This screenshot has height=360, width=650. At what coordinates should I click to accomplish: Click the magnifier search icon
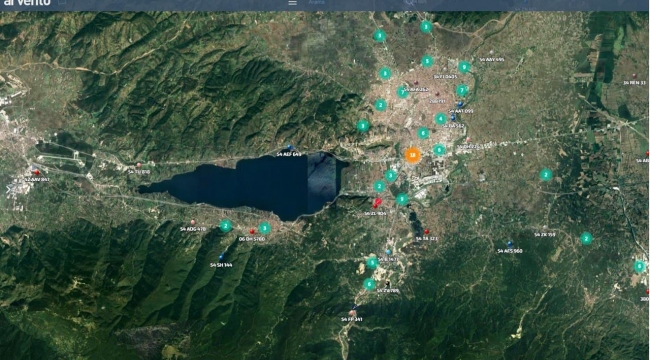click(409, 2)
